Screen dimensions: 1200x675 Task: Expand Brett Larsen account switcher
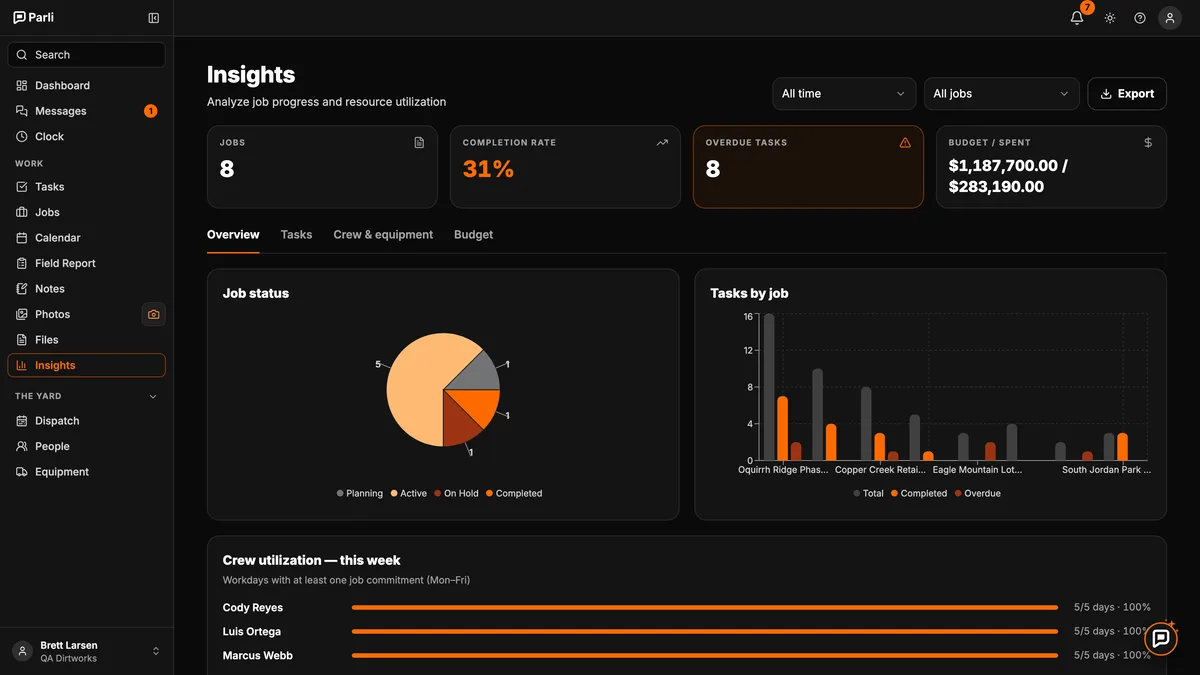155,651
